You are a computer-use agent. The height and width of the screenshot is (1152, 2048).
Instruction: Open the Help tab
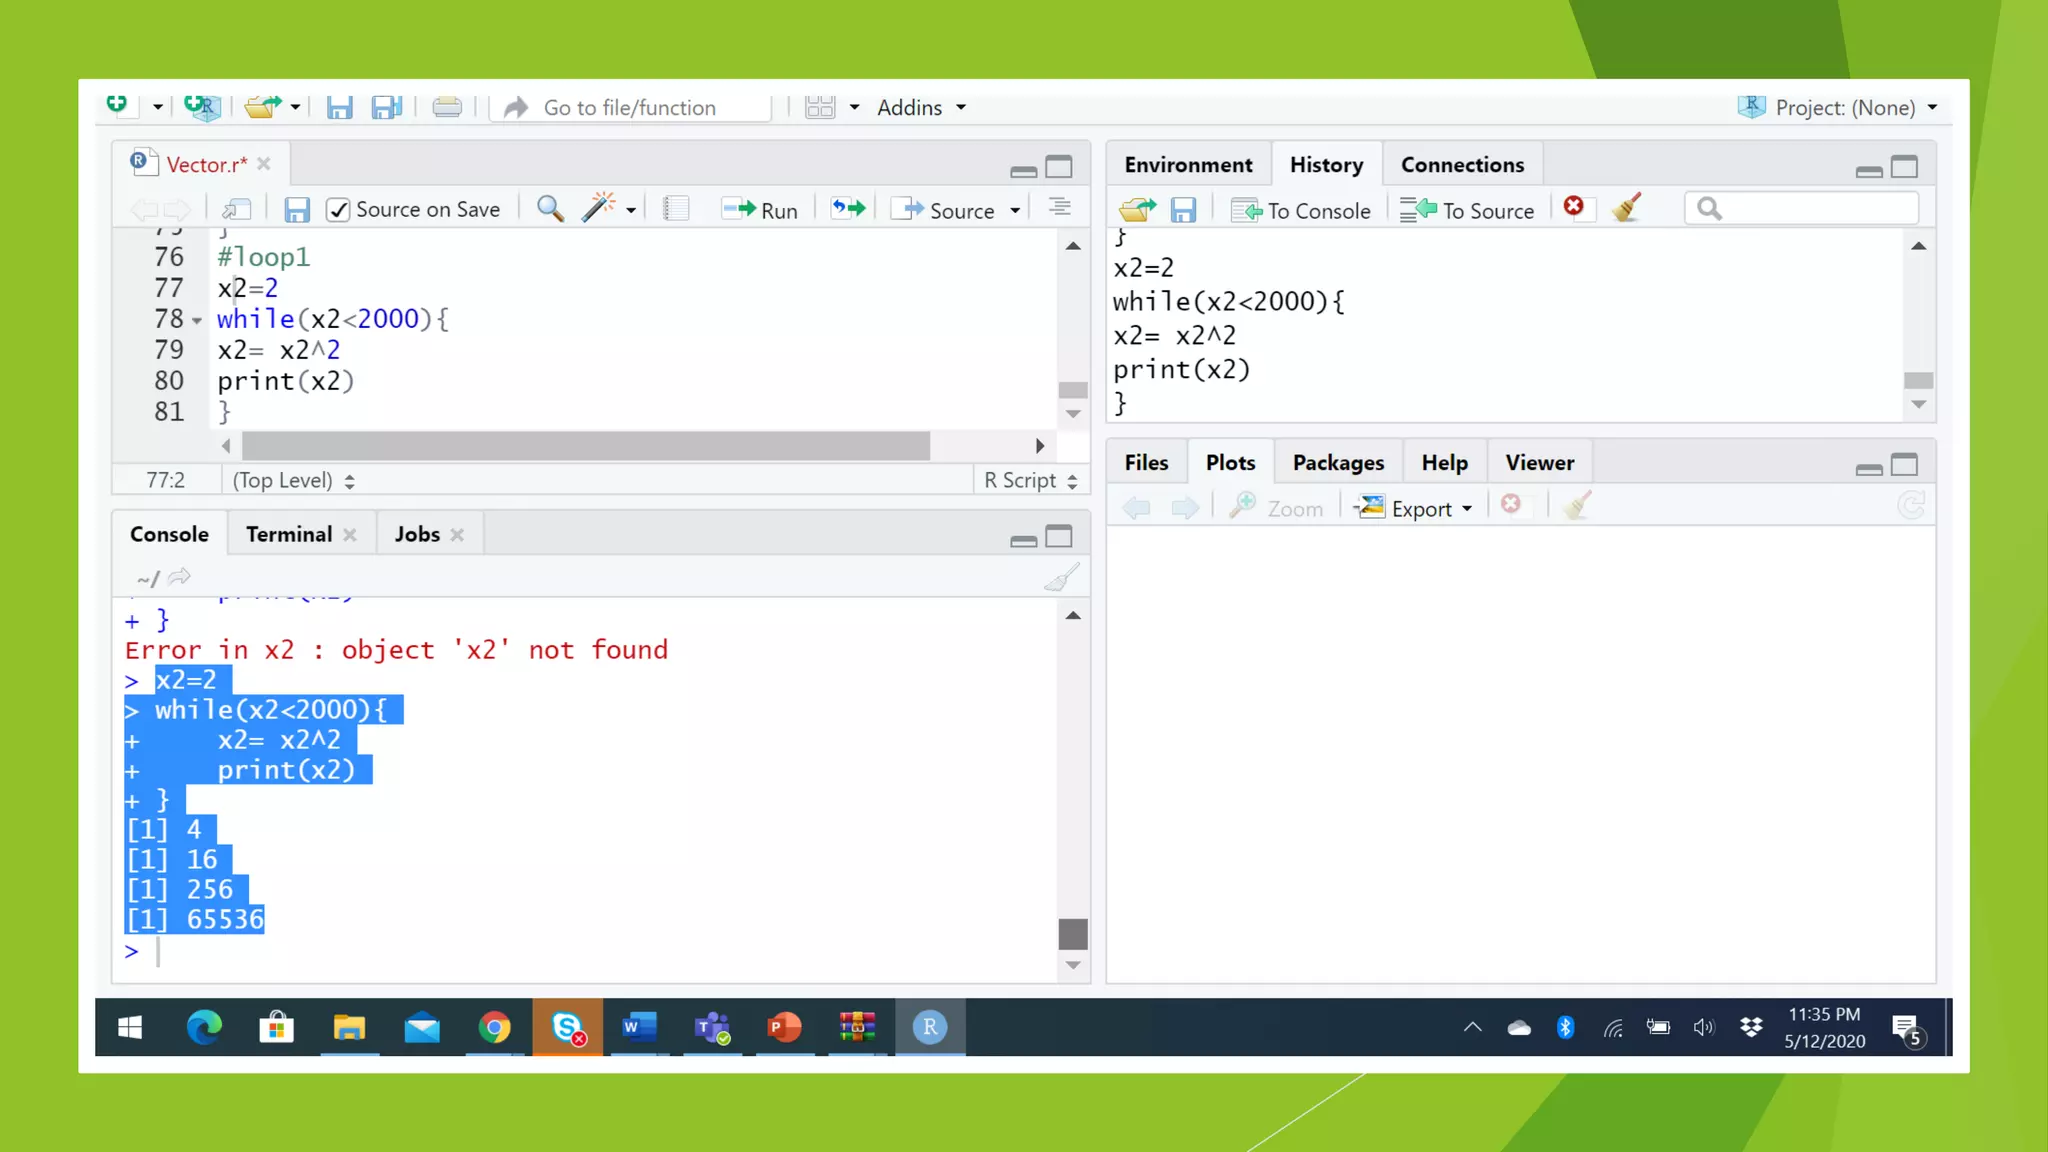click(x=1444, y=463)
